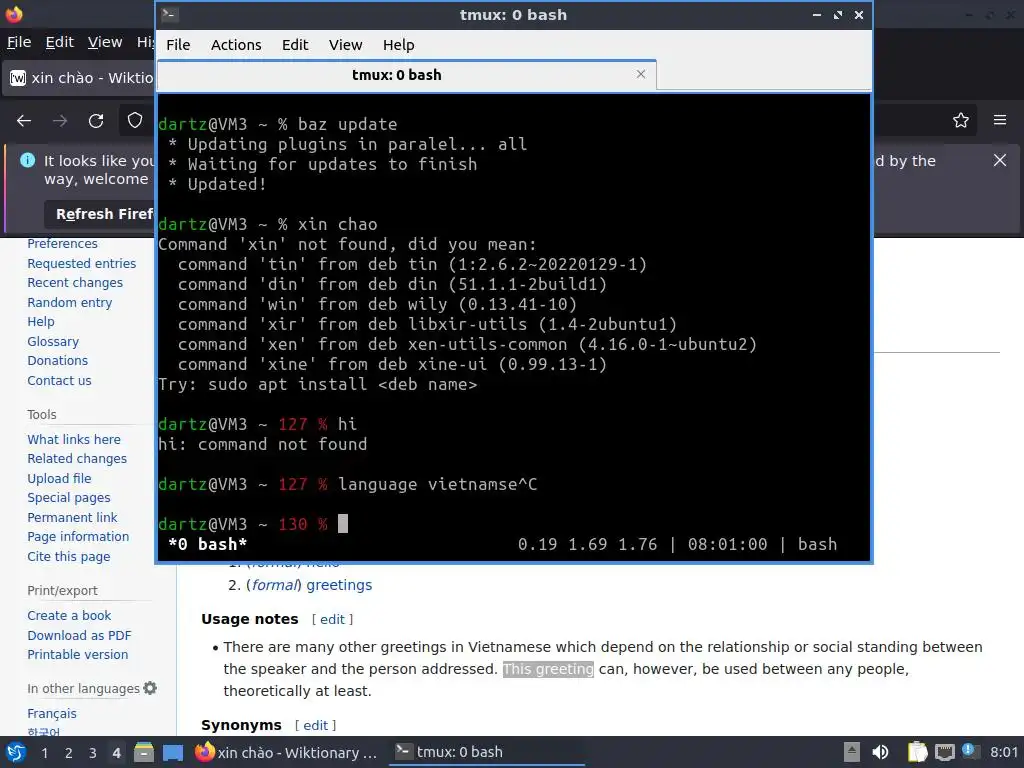Open the start menu icon in taskbar

(16, 752)
